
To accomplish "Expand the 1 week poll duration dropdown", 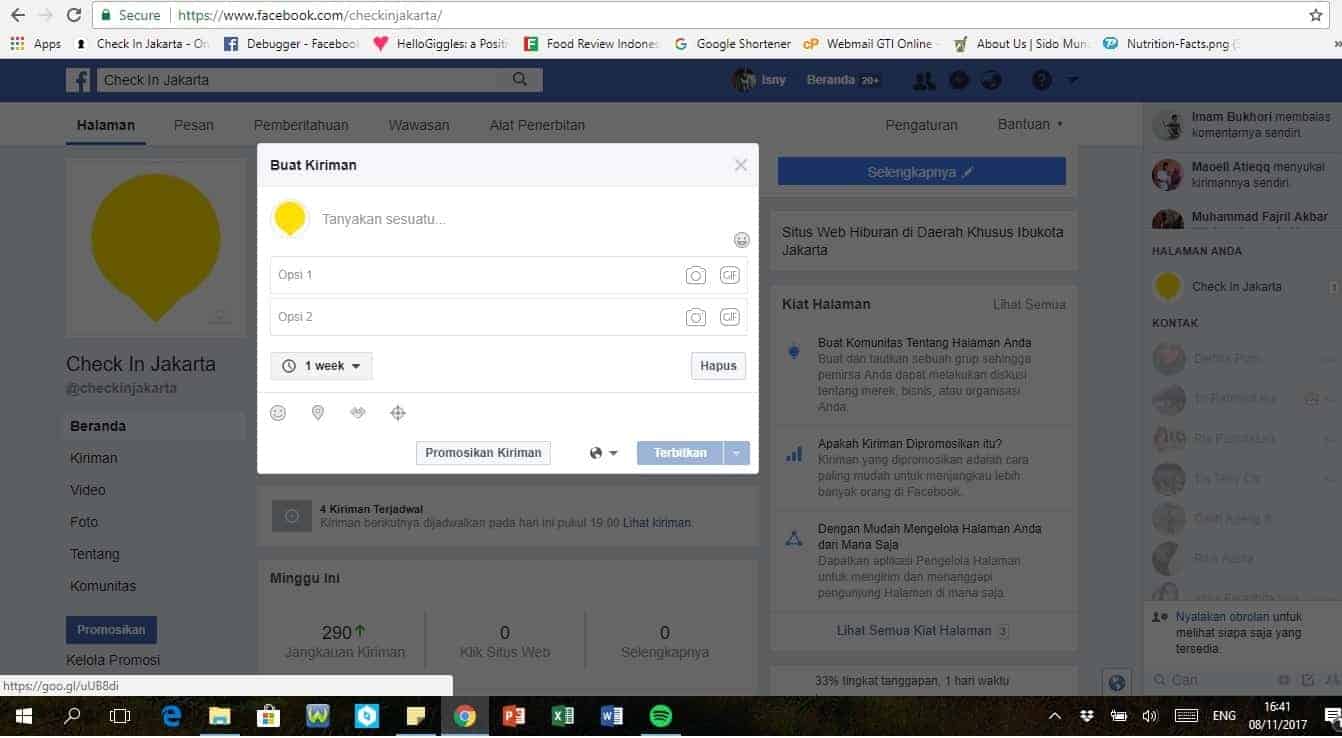I will coord(321,366).
